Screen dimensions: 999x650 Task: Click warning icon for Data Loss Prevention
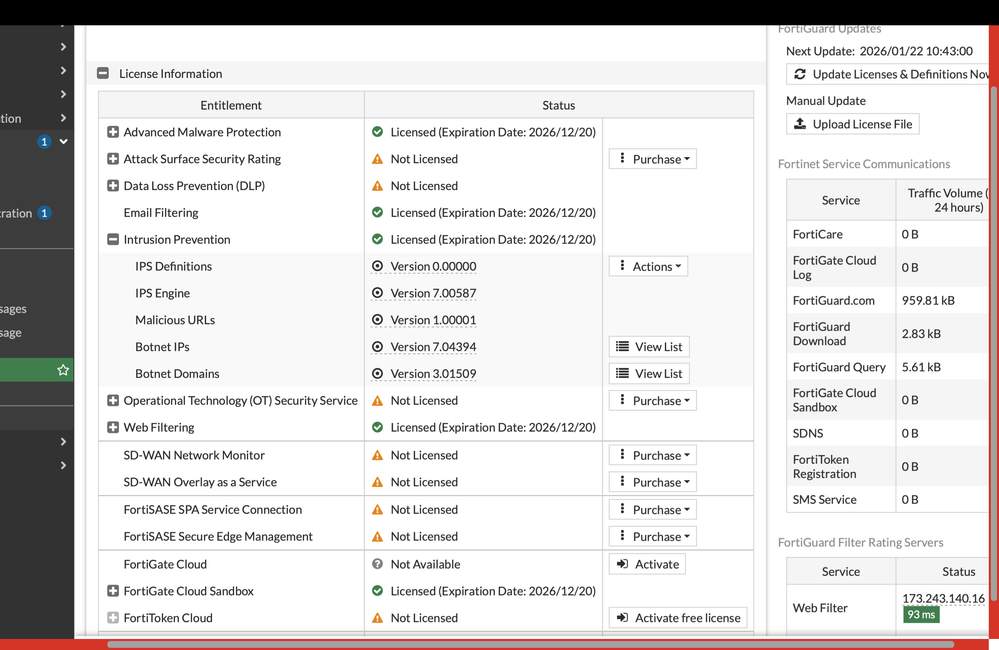377,185
